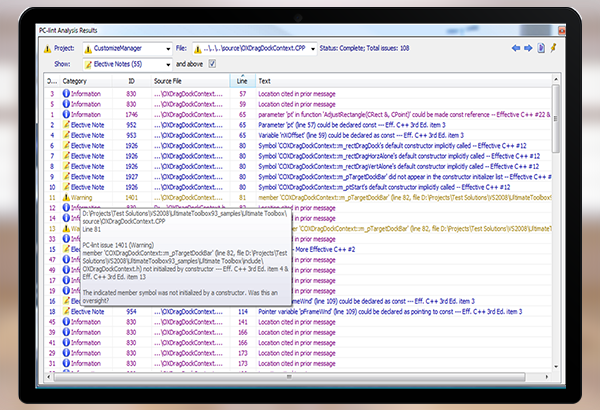Click horizontal scrollbar right arrow
Viewport: 600px width, 410px height.
pos(547,377)
